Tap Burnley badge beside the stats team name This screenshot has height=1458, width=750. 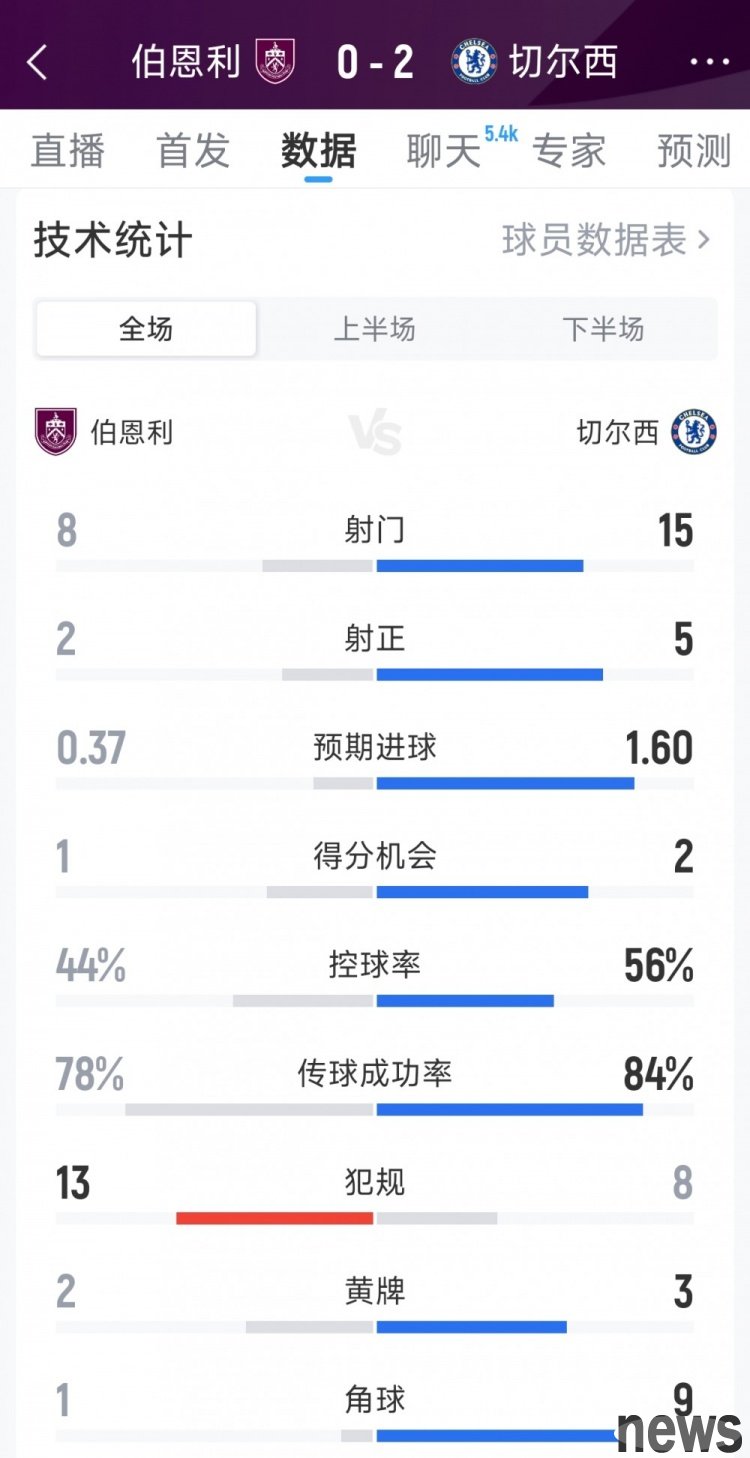pyautogui.click(x=56, y=432)
